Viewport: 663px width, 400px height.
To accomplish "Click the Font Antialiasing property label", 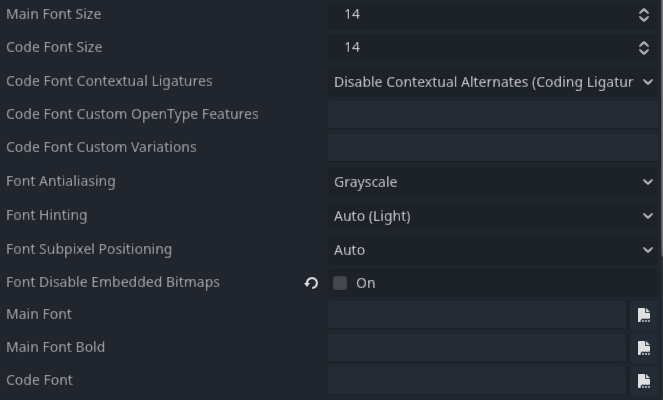I will [x=61, y=181].
